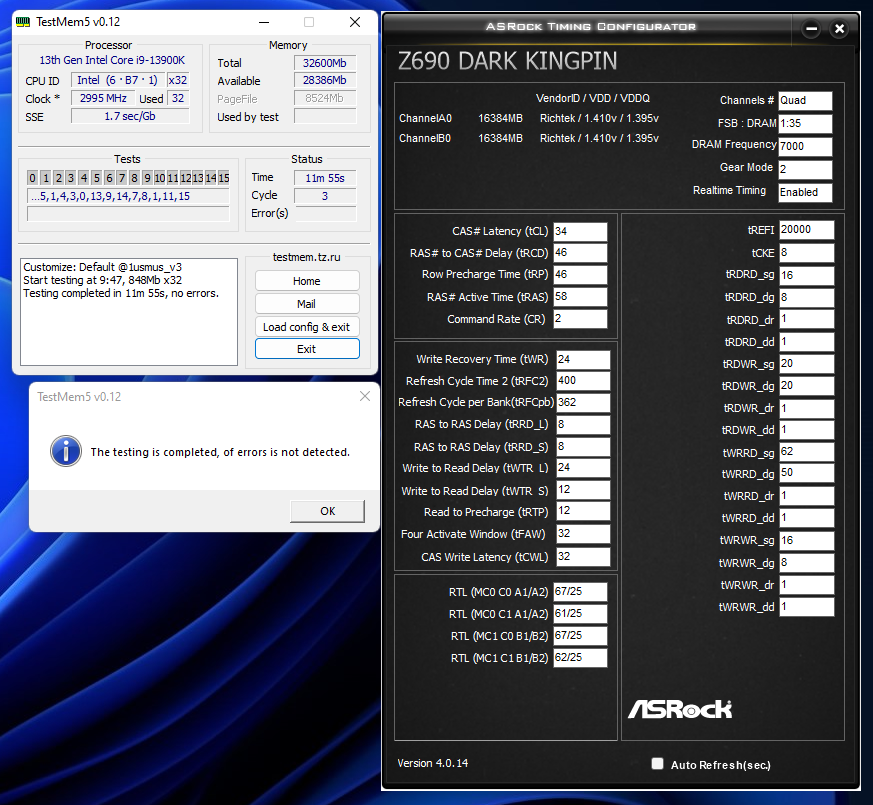Click the blue information icon in dialog

pyautogui.click(x=66, y=451)
